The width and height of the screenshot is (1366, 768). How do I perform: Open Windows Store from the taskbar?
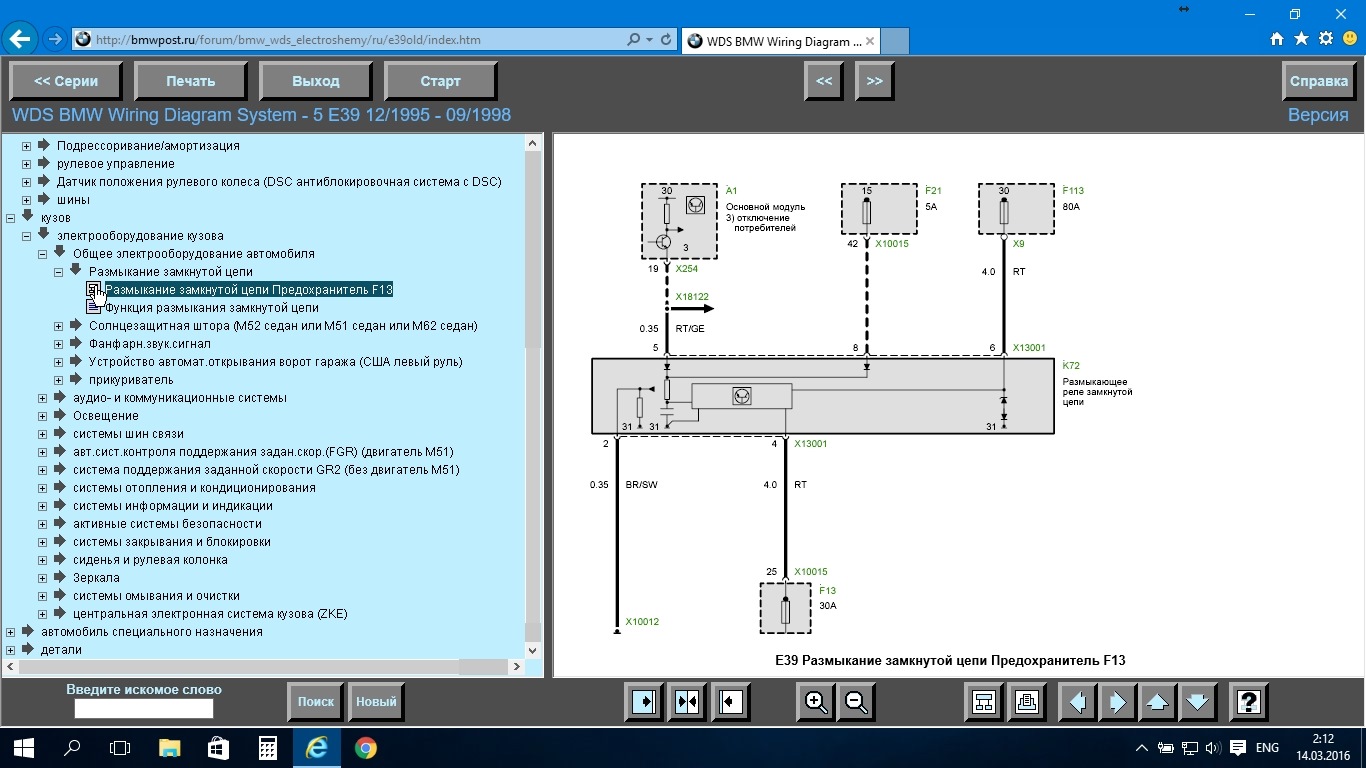218,748
